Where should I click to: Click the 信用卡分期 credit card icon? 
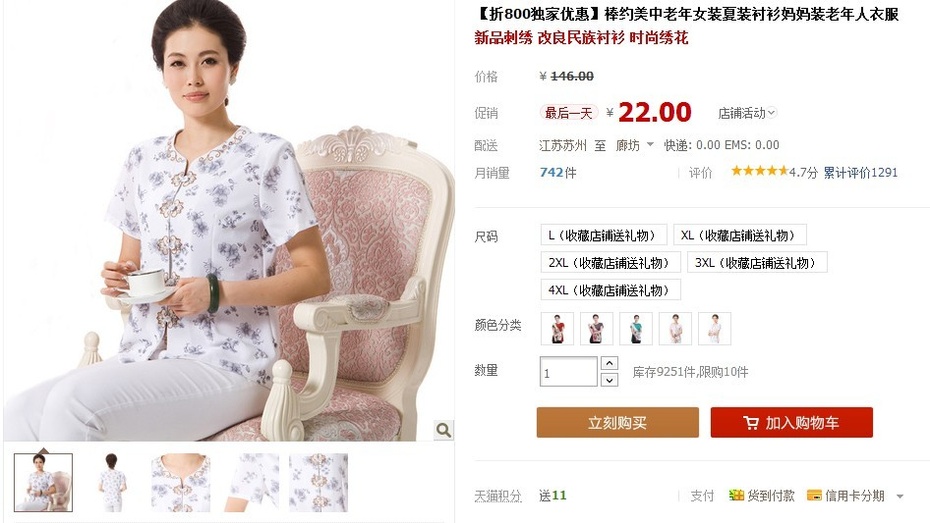point(814,495)
